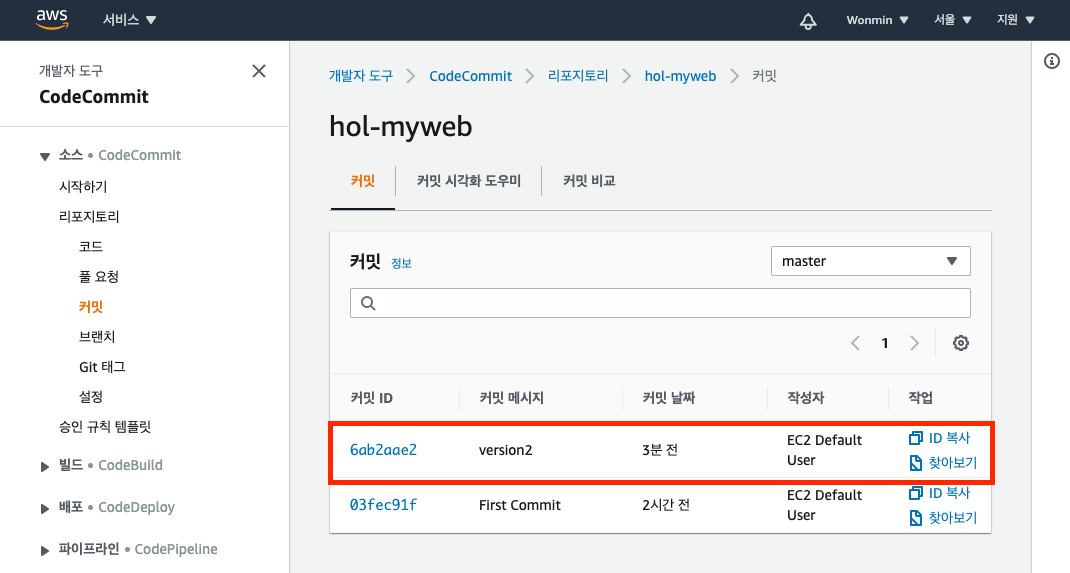Screen dimensions: 1070x573
Task: Click the First Commit message cell
Action: pyautogui.click(x=520, y=505)
